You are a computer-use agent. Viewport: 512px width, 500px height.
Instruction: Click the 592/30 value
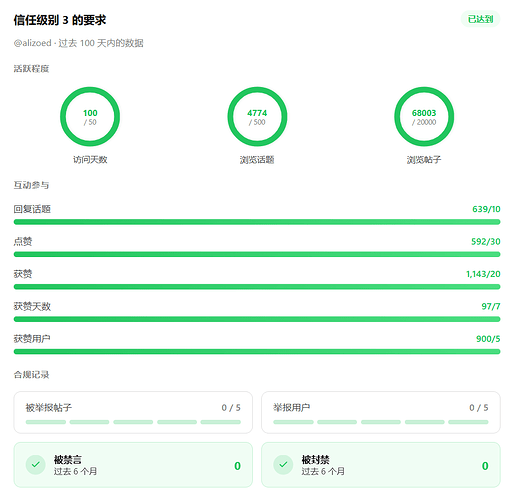click(486, 241)
